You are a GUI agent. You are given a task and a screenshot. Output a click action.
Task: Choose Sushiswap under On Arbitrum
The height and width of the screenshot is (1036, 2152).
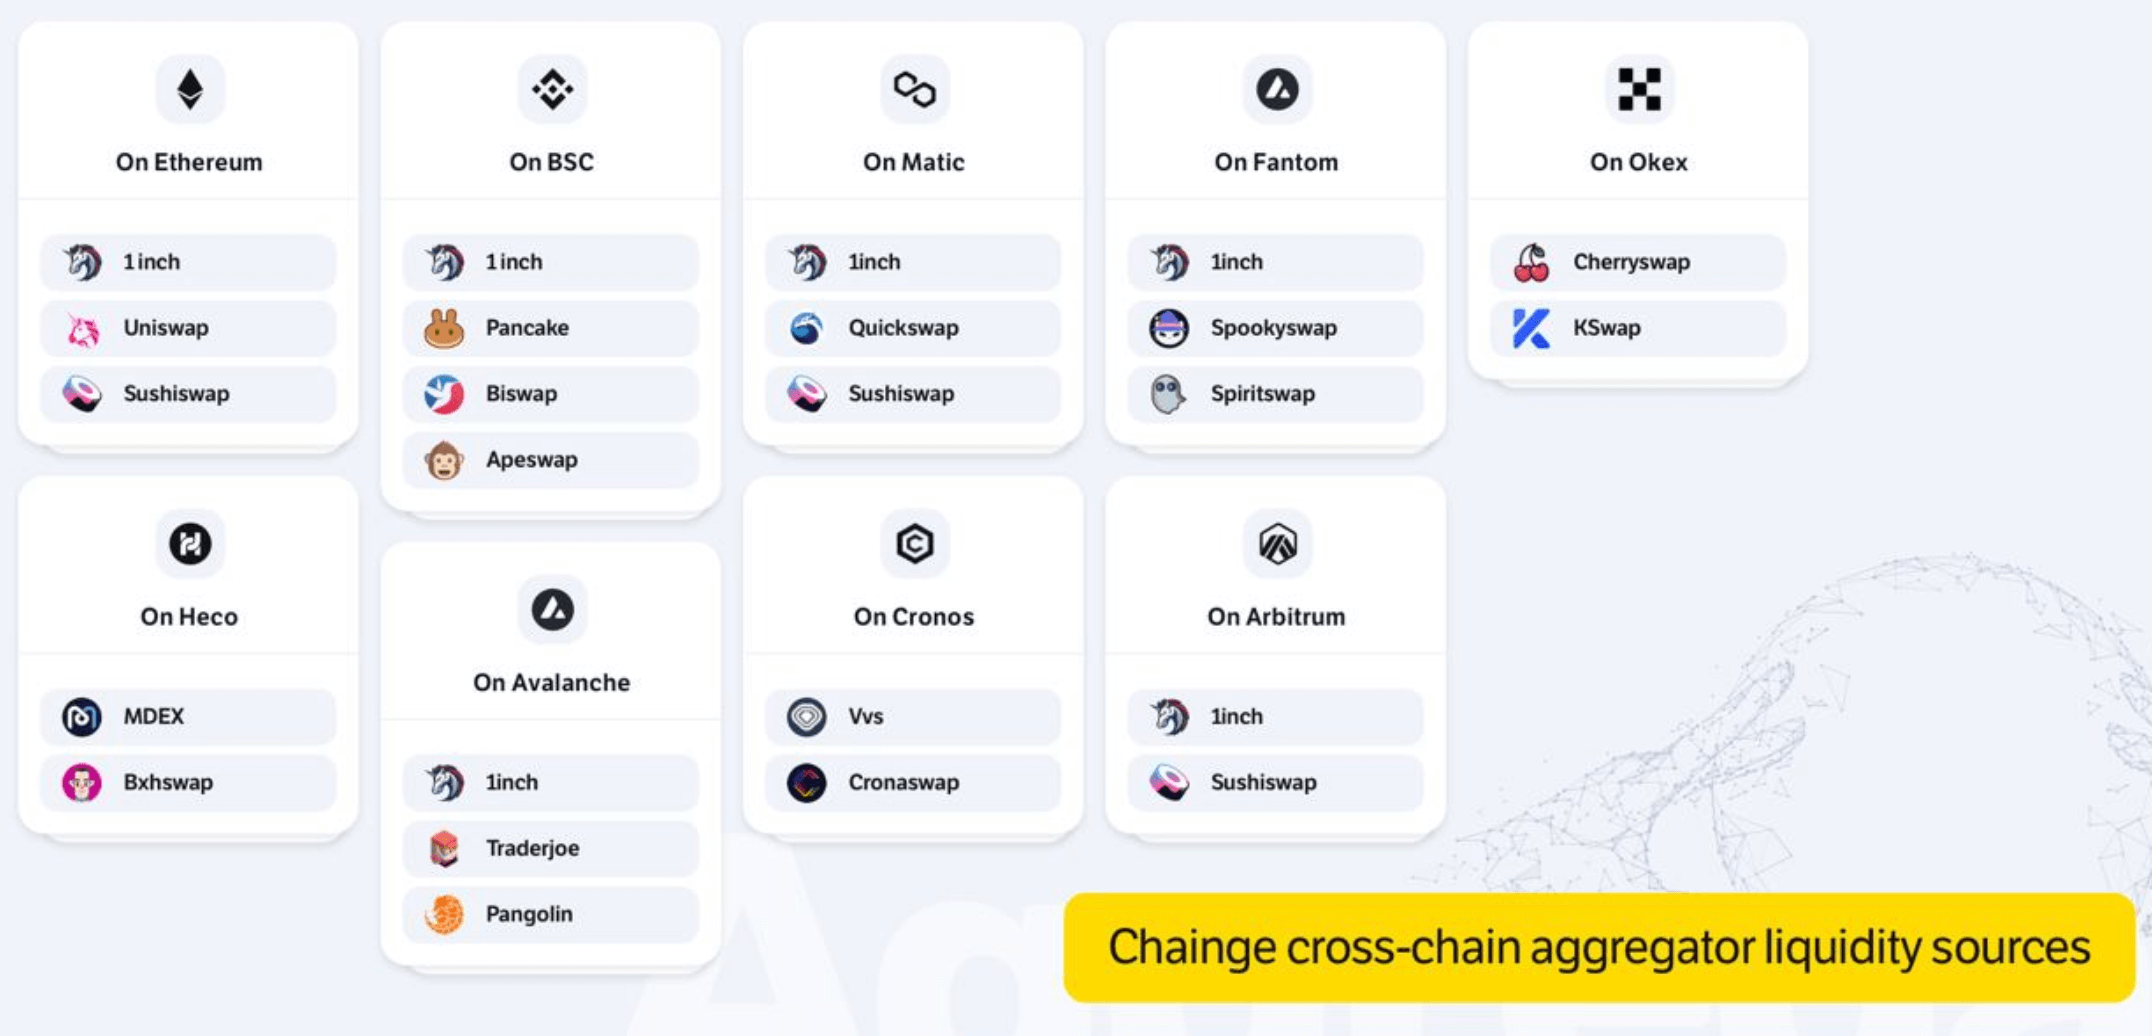(1276, 782)
